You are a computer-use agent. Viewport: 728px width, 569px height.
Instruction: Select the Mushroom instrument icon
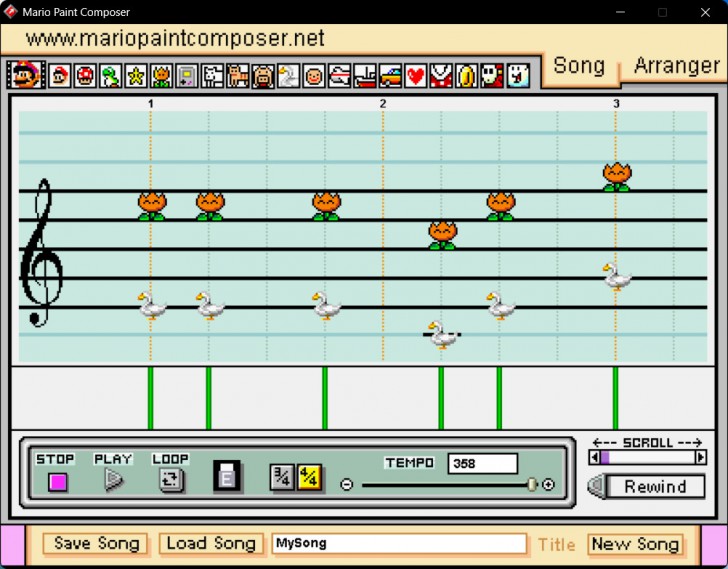click(x=84, y=76)
